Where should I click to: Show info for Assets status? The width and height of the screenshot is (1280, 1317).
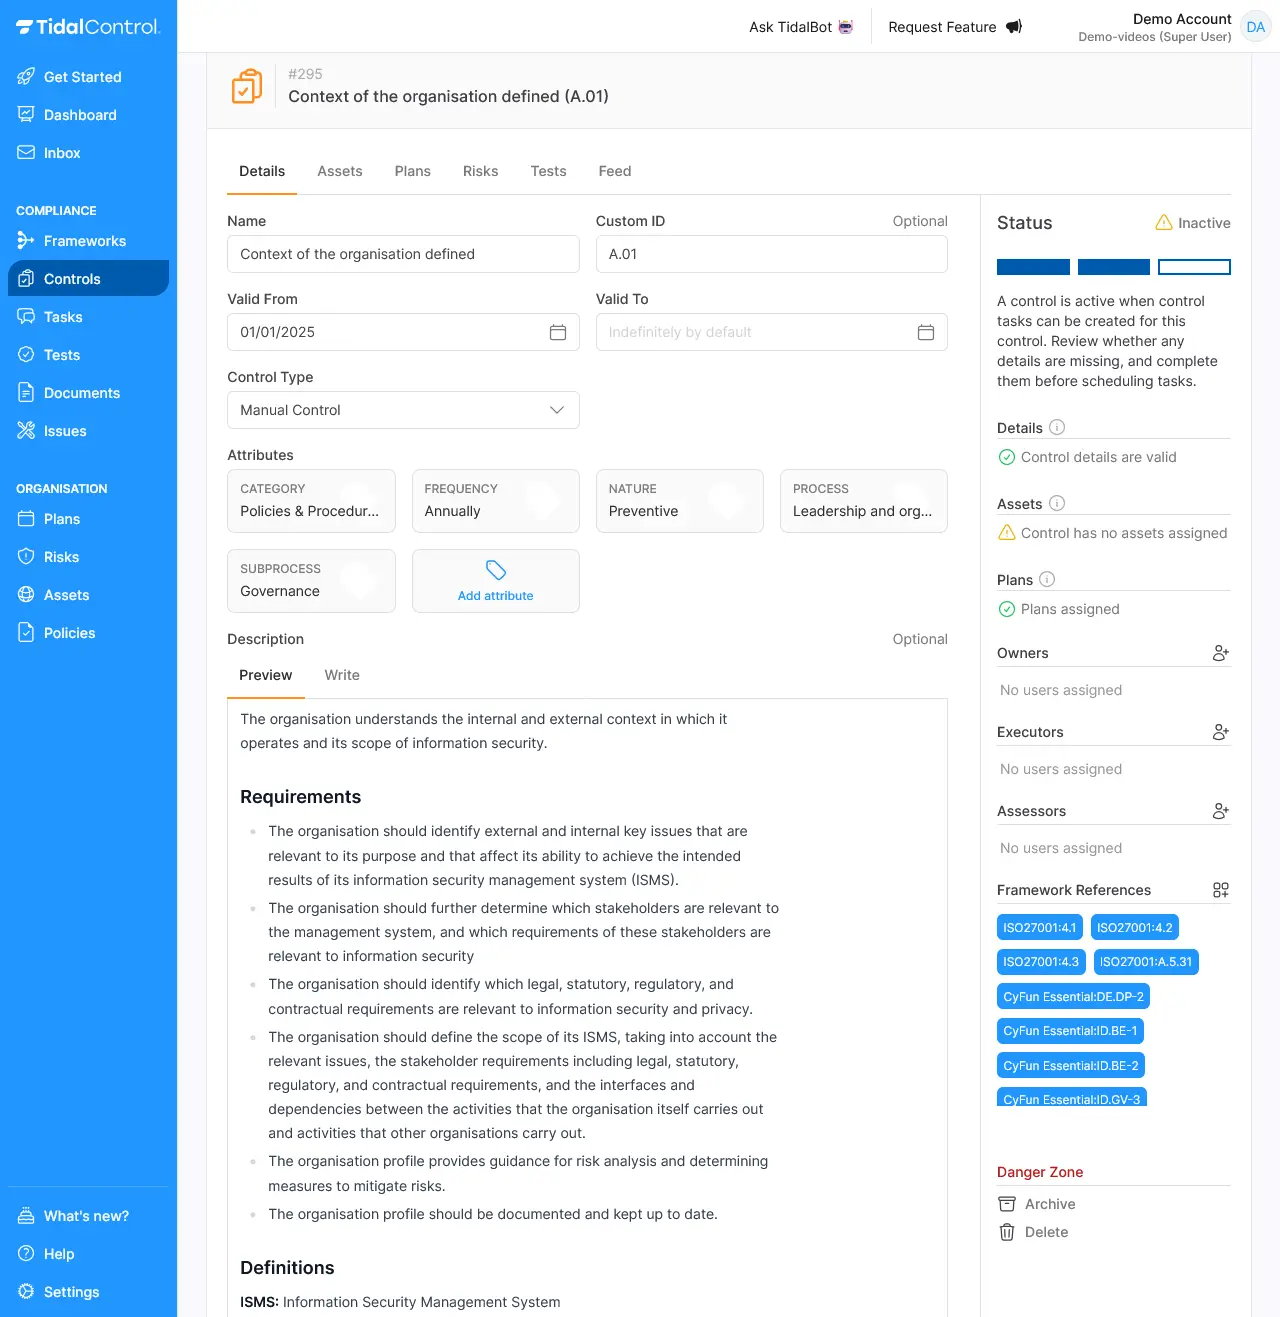[x=1057, y=503]
